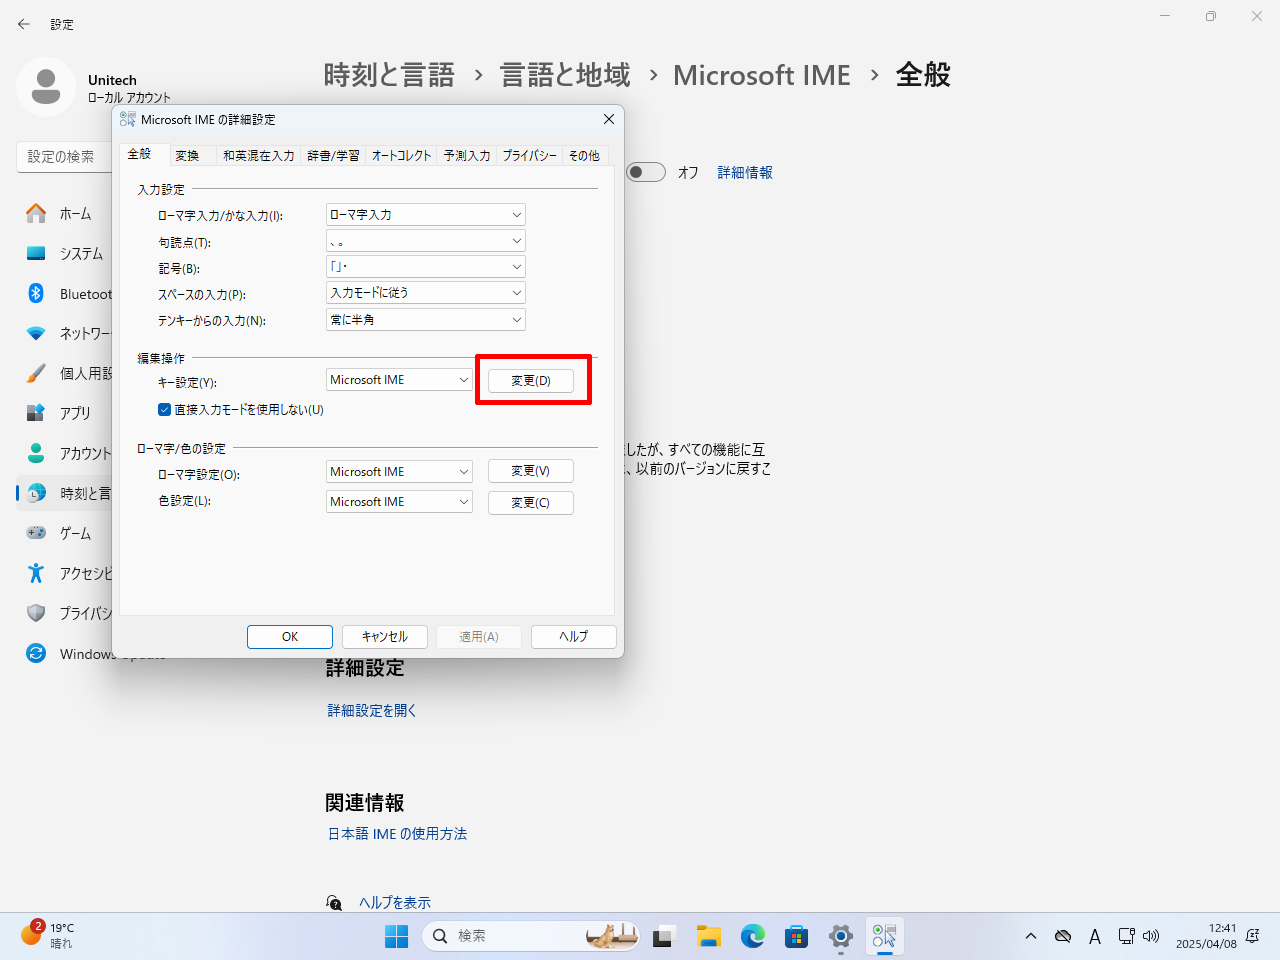This screenshot has height=960, width=1280.
Task: Click 時刻と言語 in the breadcrumb
Action: pyautogui.click(x=389, y=75)
